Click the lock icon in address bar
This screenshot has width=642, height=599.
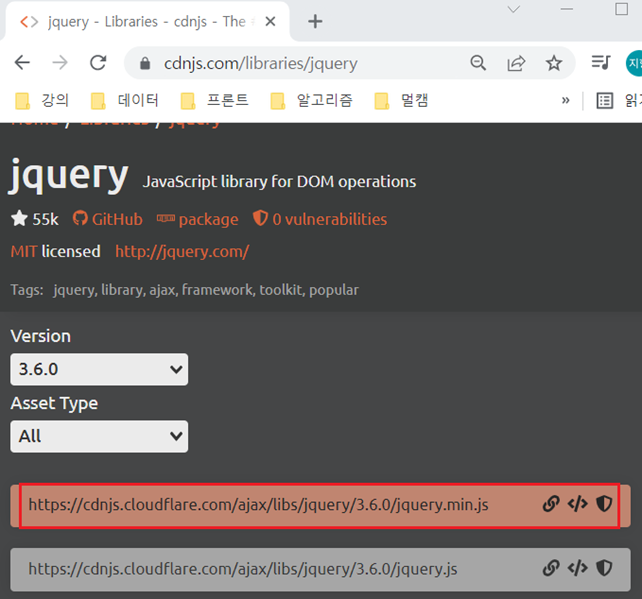tap(145, 63)
